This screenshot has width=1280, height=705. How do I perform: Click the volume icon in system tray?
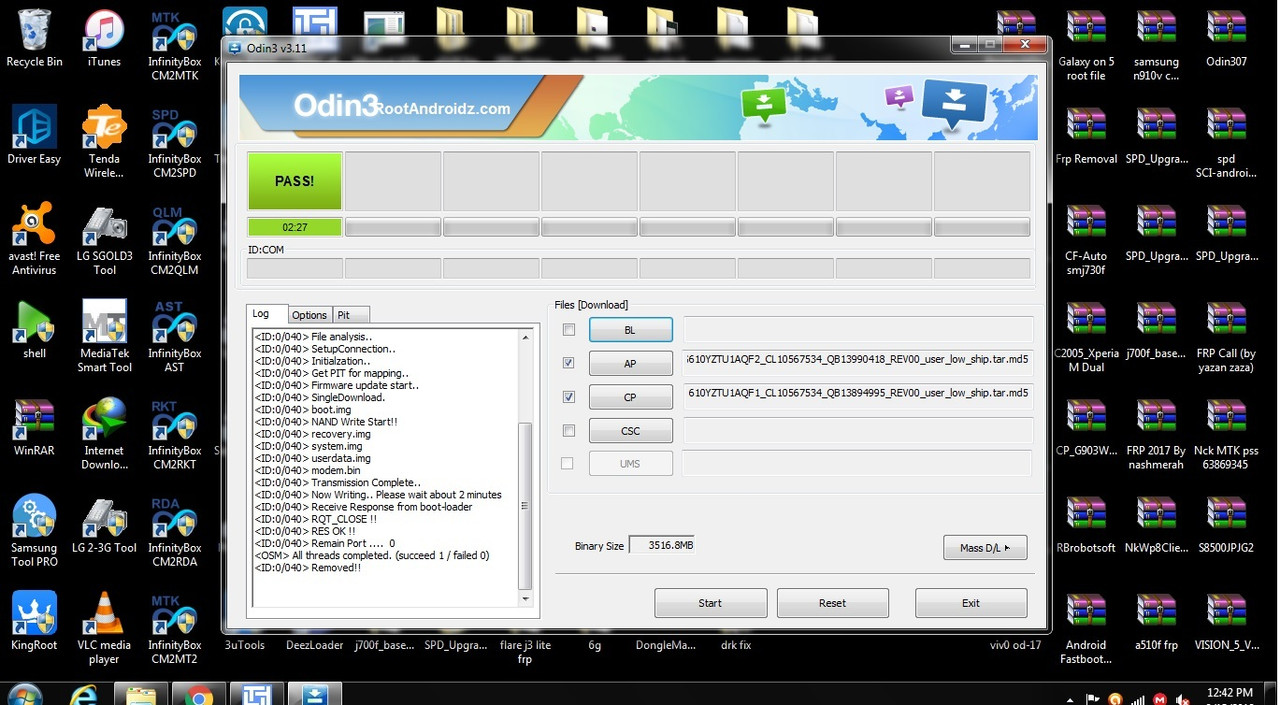(x=1183, y=699)
